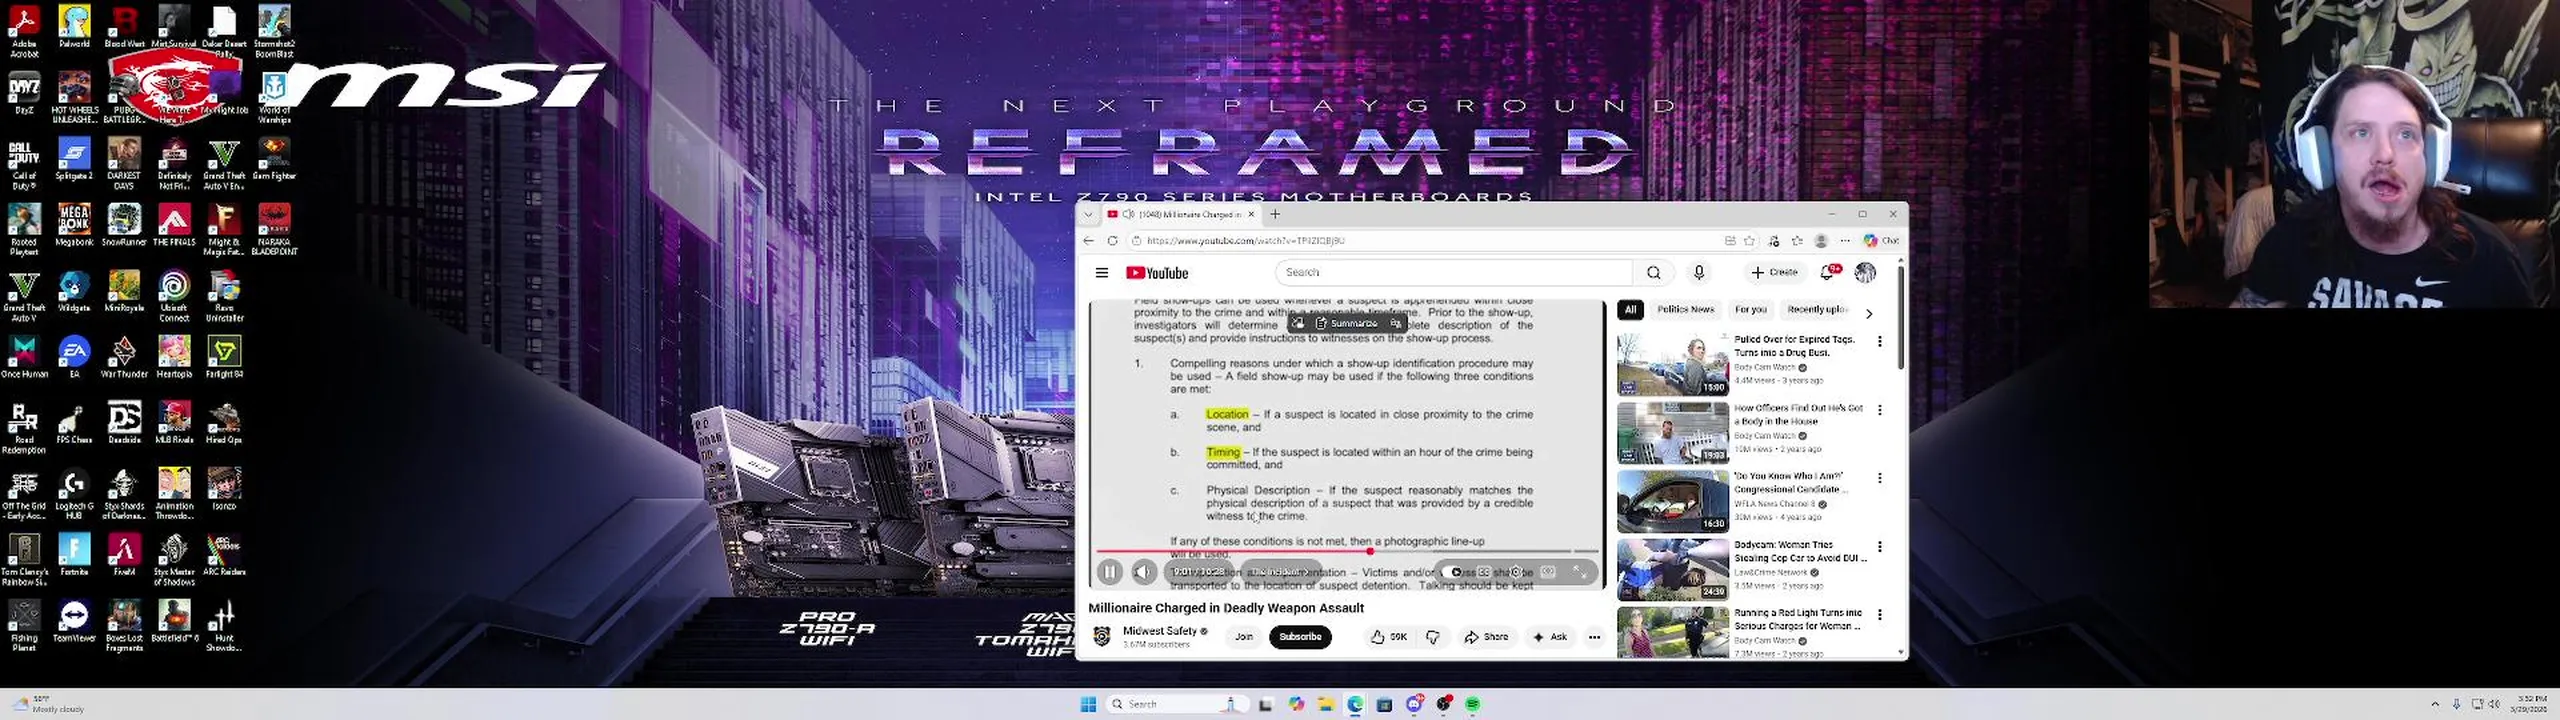The image size is (2560, 720).
Task: Open options for Pulled Over for Expired Tags
Action: click(1880, 341)
